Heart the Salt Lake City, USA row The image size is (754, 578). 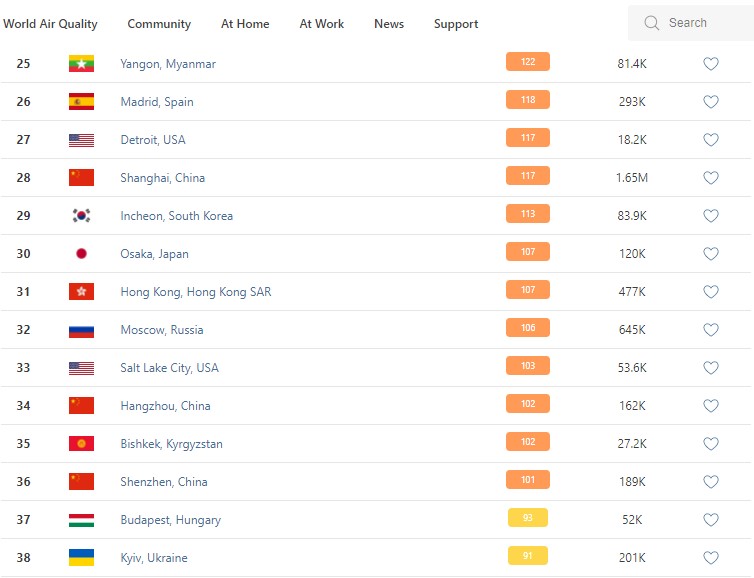711,368
